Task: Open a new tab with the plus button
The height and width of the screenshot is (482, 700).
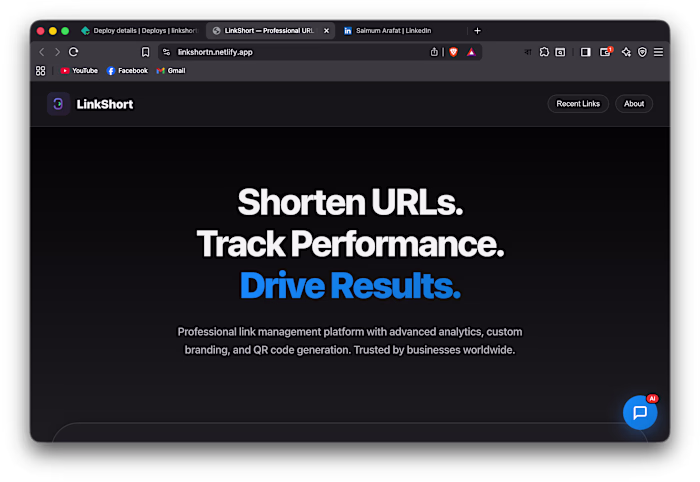Action: [x=477, y=30]
